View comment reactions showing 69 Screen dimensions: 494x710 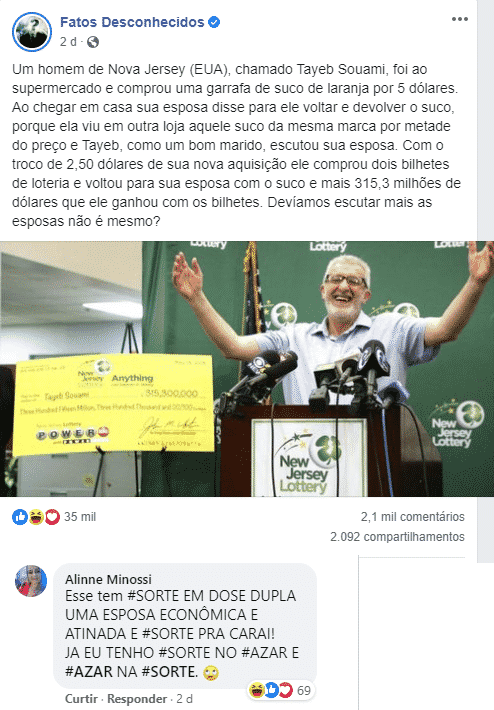click(x=280, y=690)
